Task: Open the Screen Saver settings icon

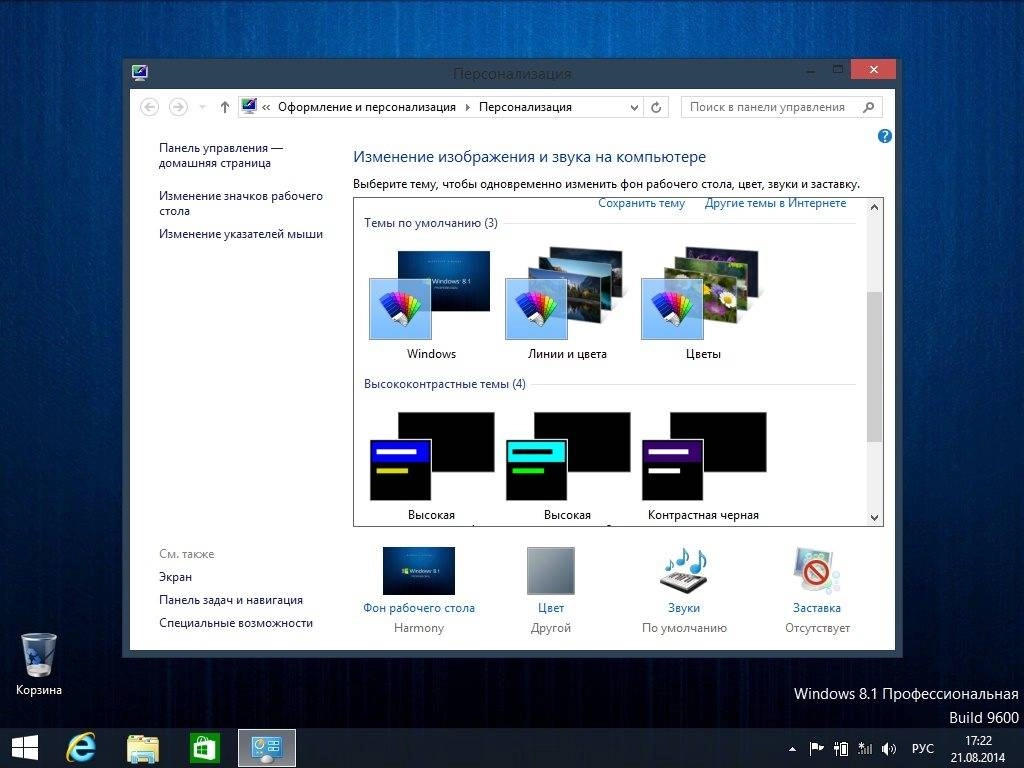Action: pos(816,570)
